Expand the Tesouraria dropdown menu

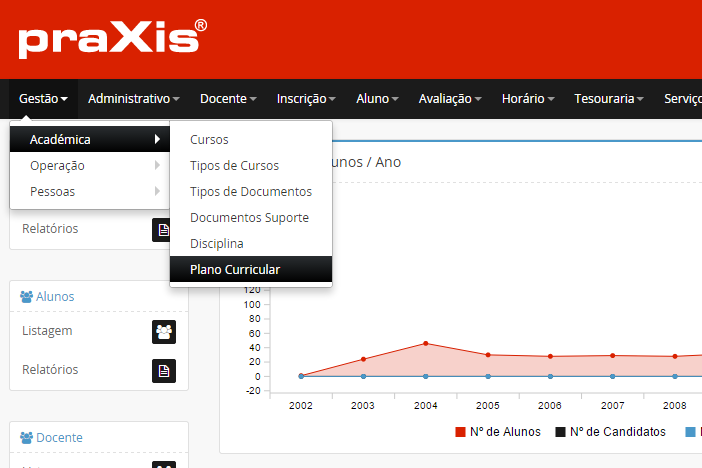608,99
